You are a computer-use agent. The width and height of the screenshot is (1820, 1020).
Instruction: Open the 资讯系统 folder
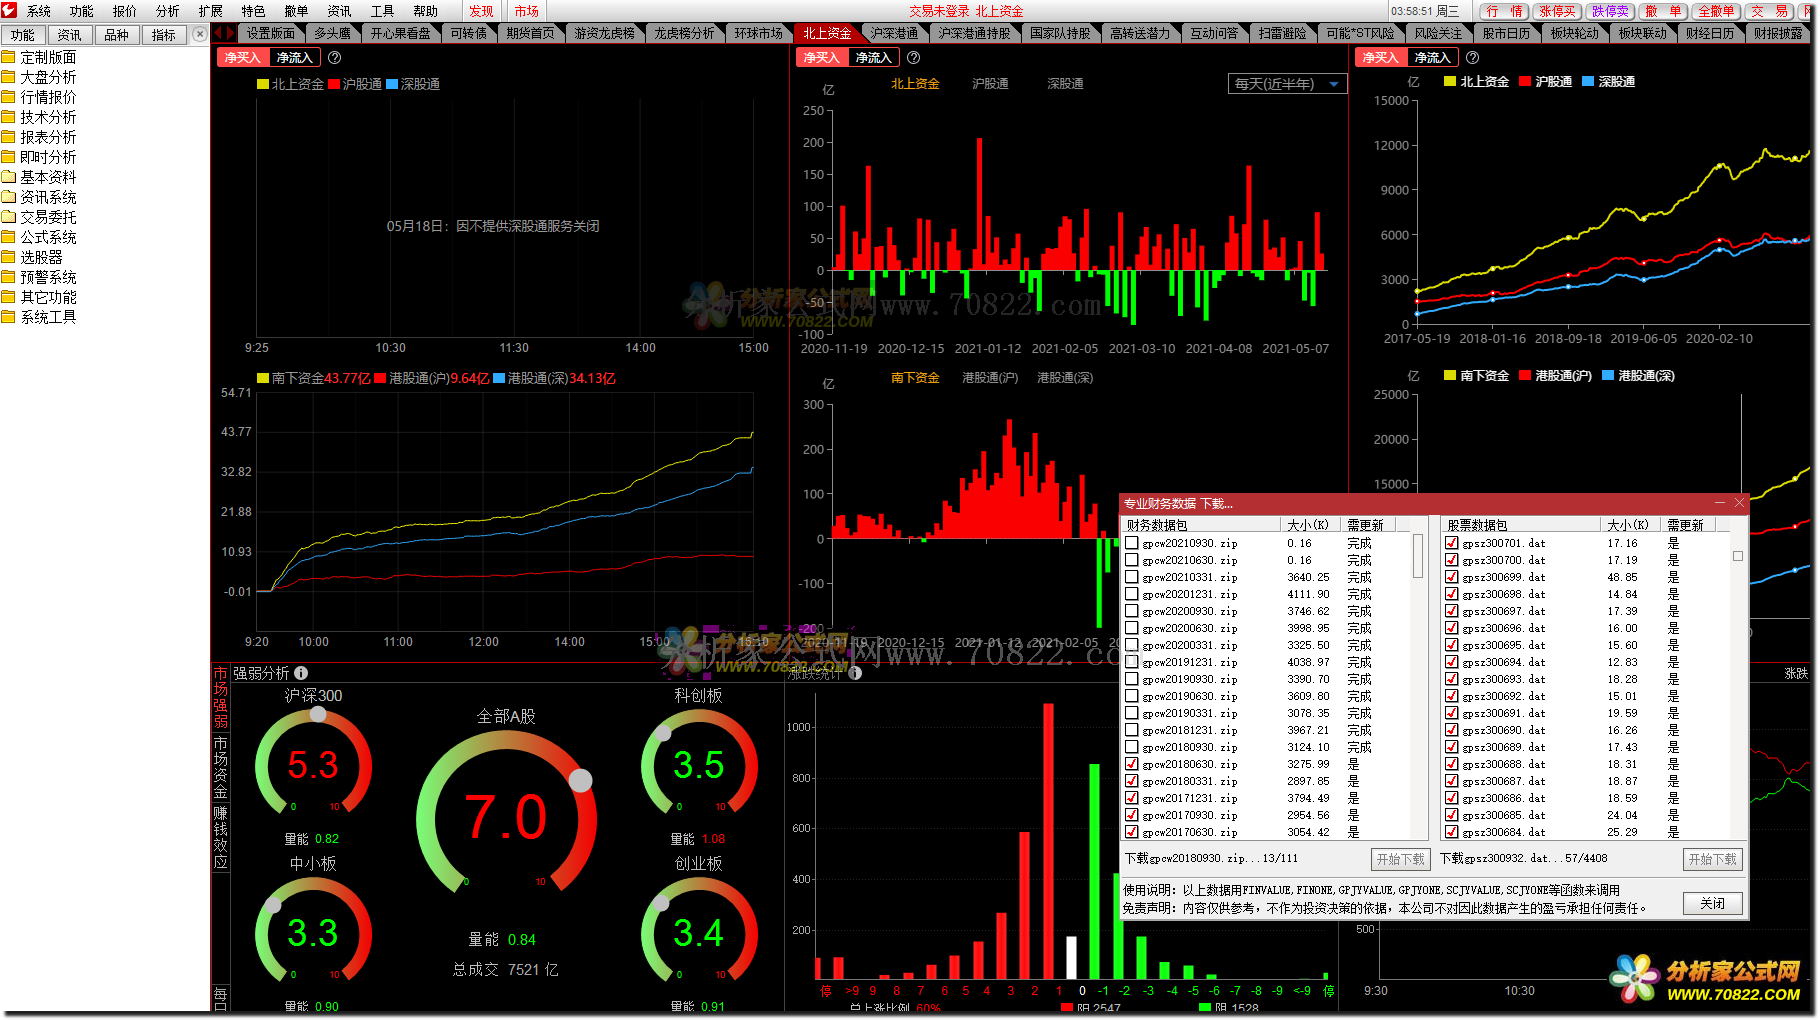click(x=39, y=197)
